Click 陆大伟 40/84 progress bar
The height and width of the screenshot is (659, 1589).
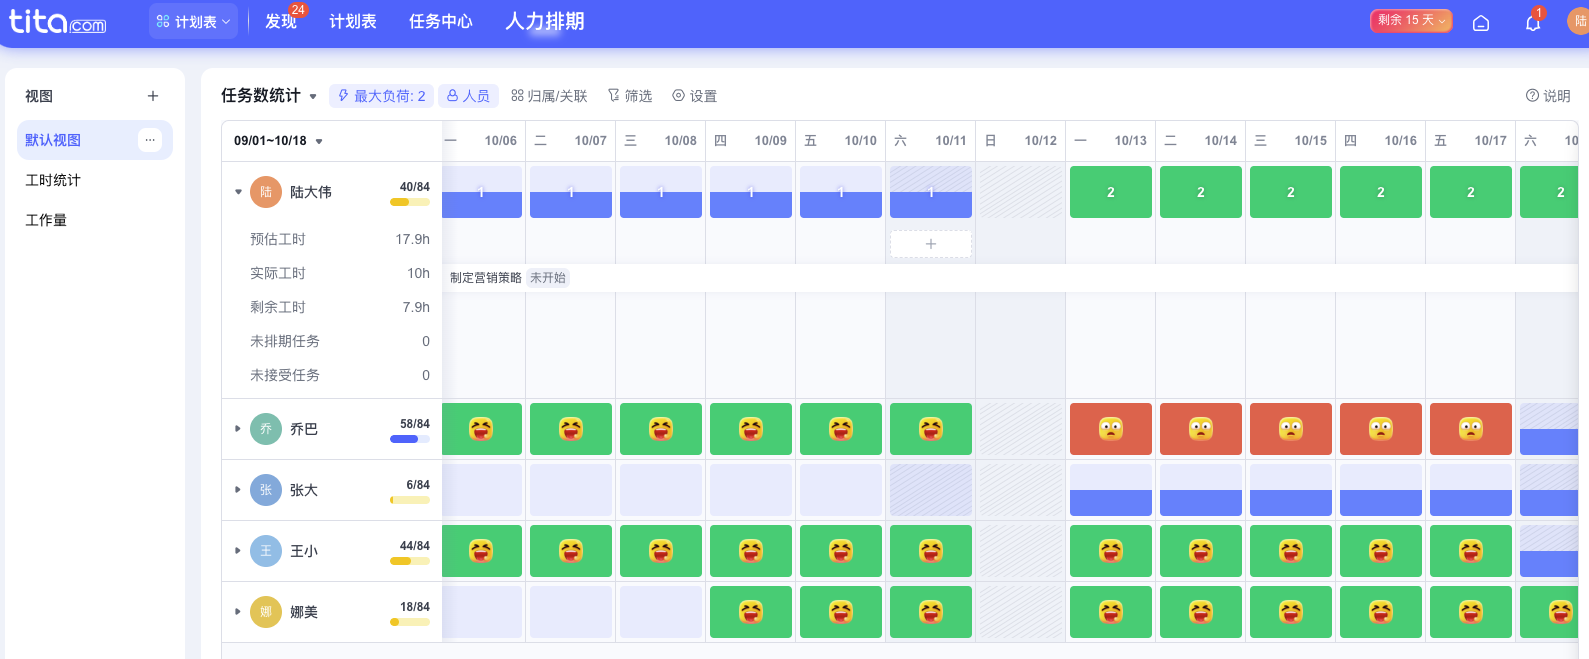coord(410,202)
